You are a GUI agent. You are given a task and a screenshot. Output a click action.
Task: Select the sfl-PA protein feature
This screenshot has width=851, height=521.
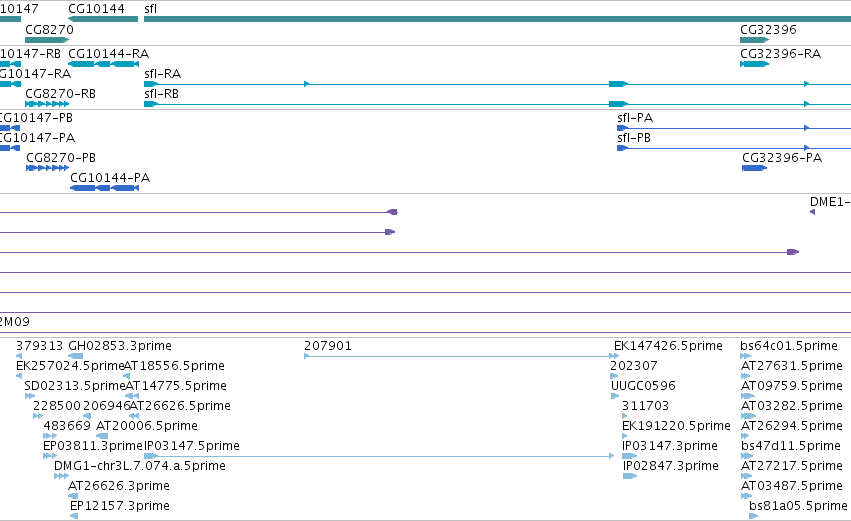[623, 128]
